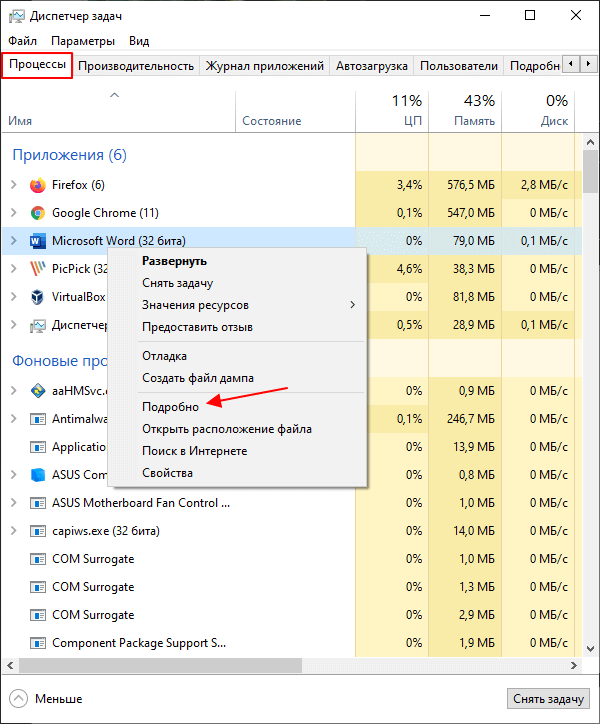Switch to the Подробности tab

coord(534,66)
